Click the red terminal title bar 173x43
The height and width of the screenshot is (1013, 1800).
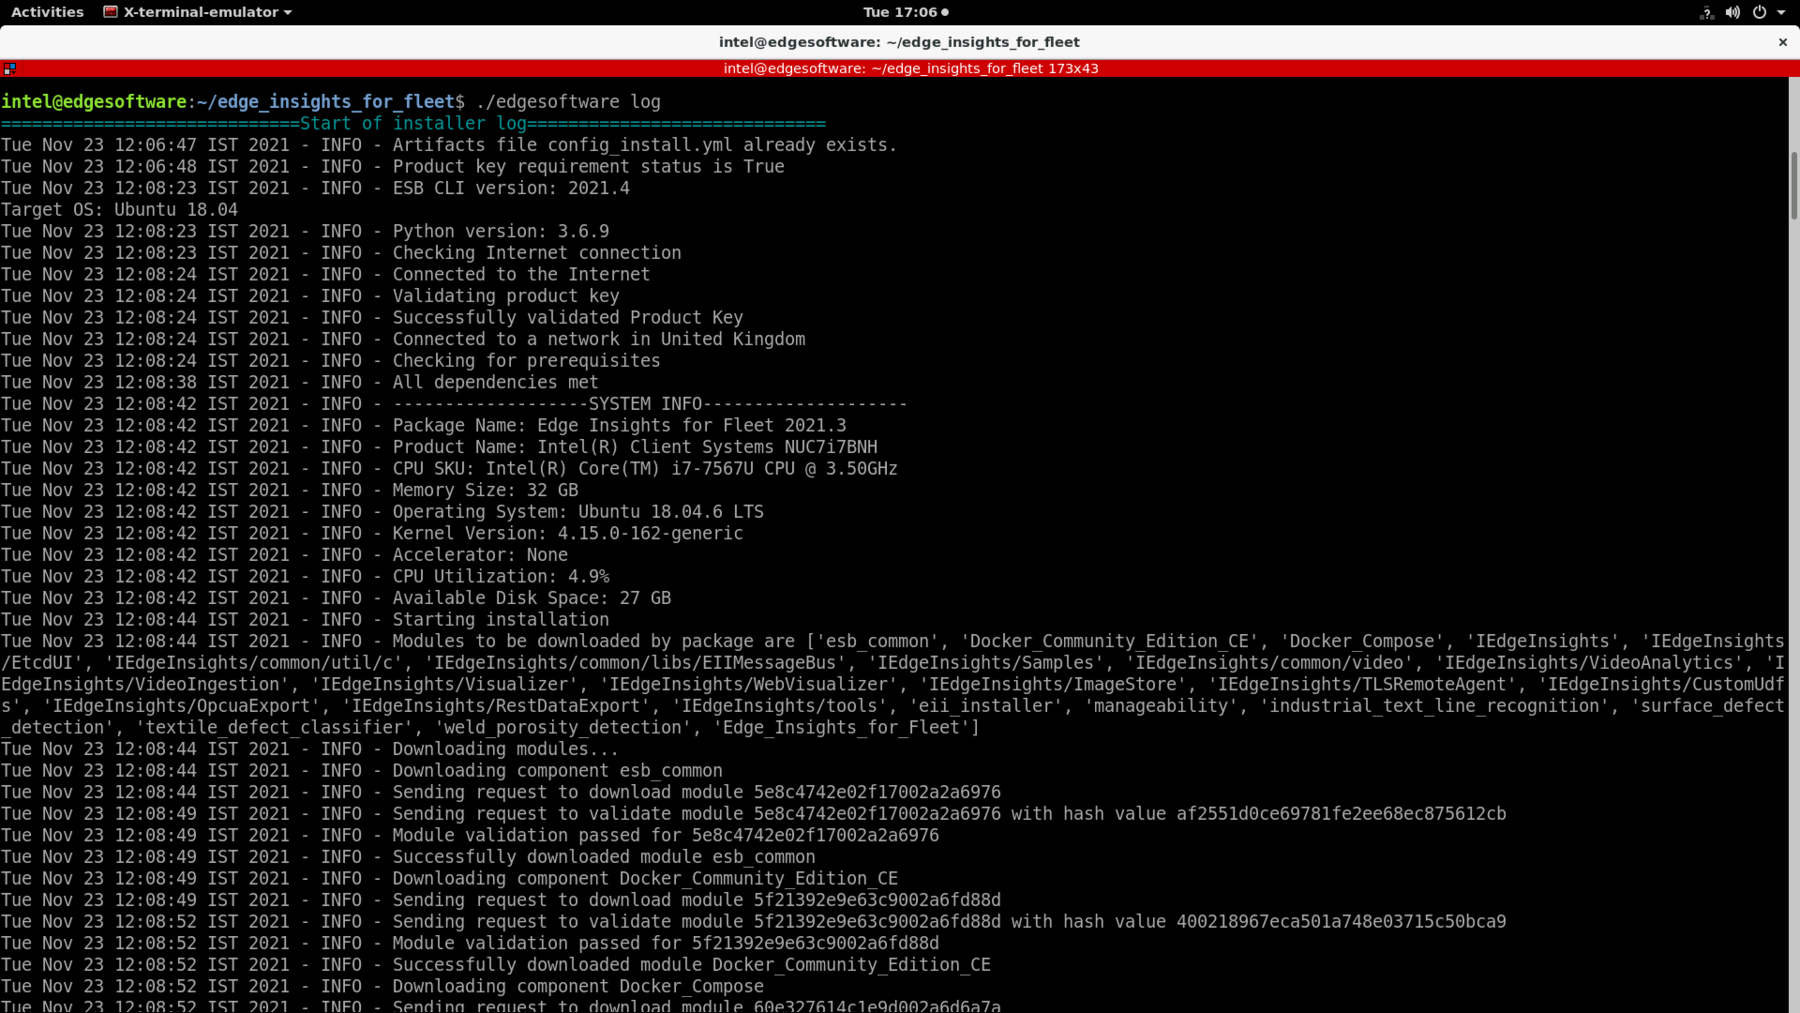pos(911,68)
